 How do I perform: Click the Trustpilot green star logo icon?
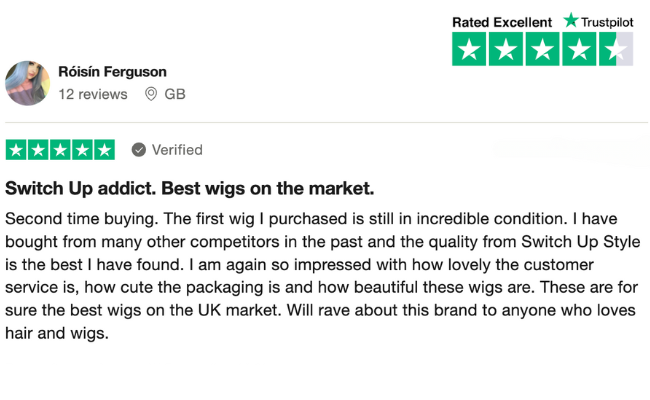click(x=571, y=20)
